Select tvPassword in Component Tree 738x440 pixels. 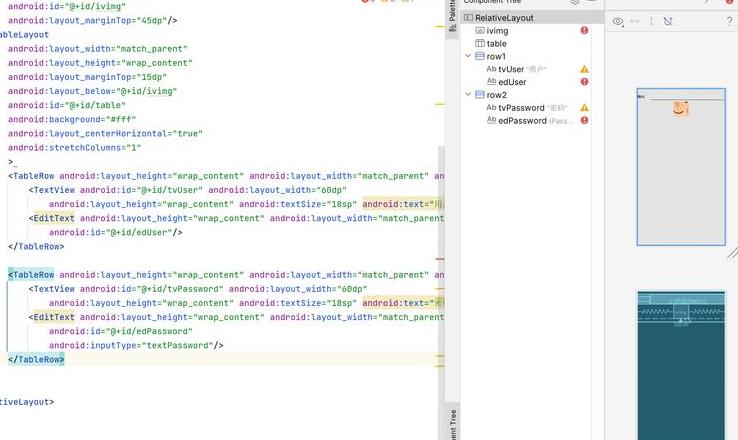[x=521, y=108]
